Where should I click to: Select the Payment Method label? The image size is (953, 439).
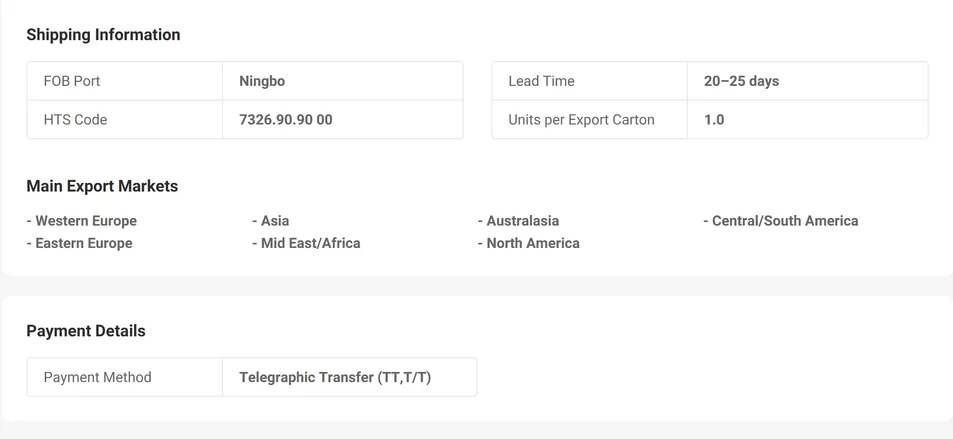(x=98, y=377)
